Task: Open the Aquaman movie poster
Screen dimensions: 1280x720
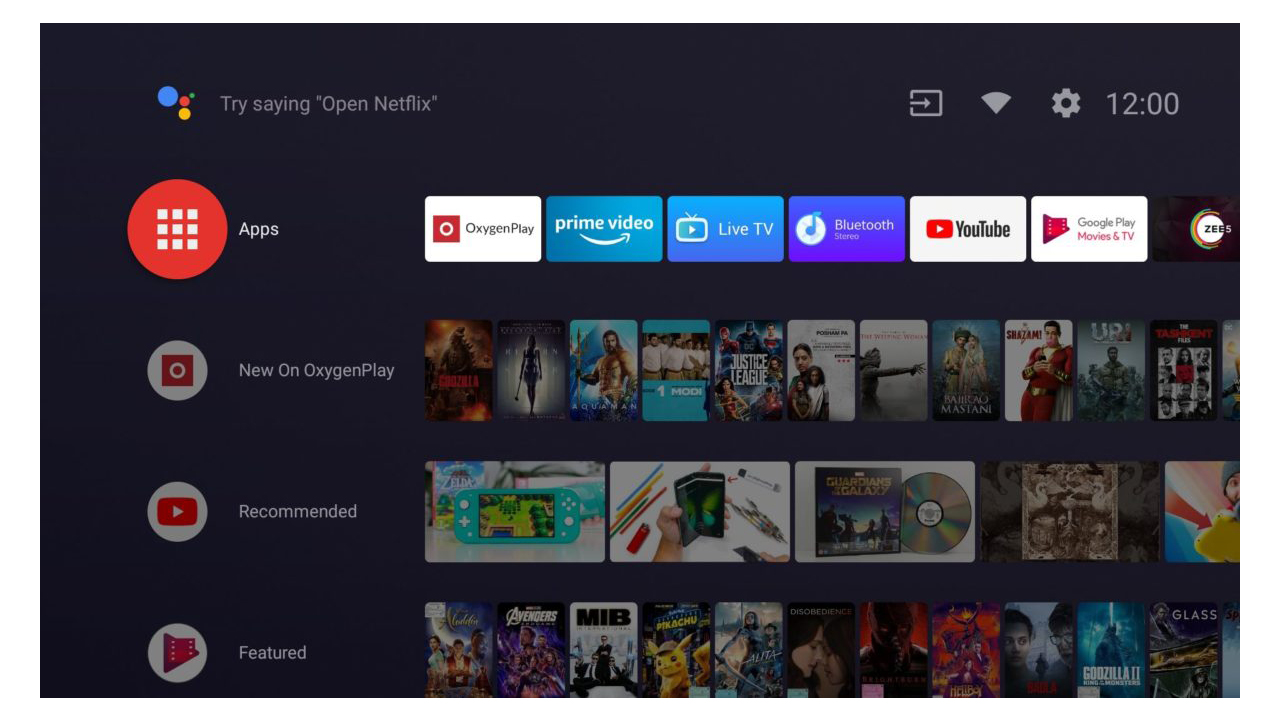Action: (x=603, y=370)
